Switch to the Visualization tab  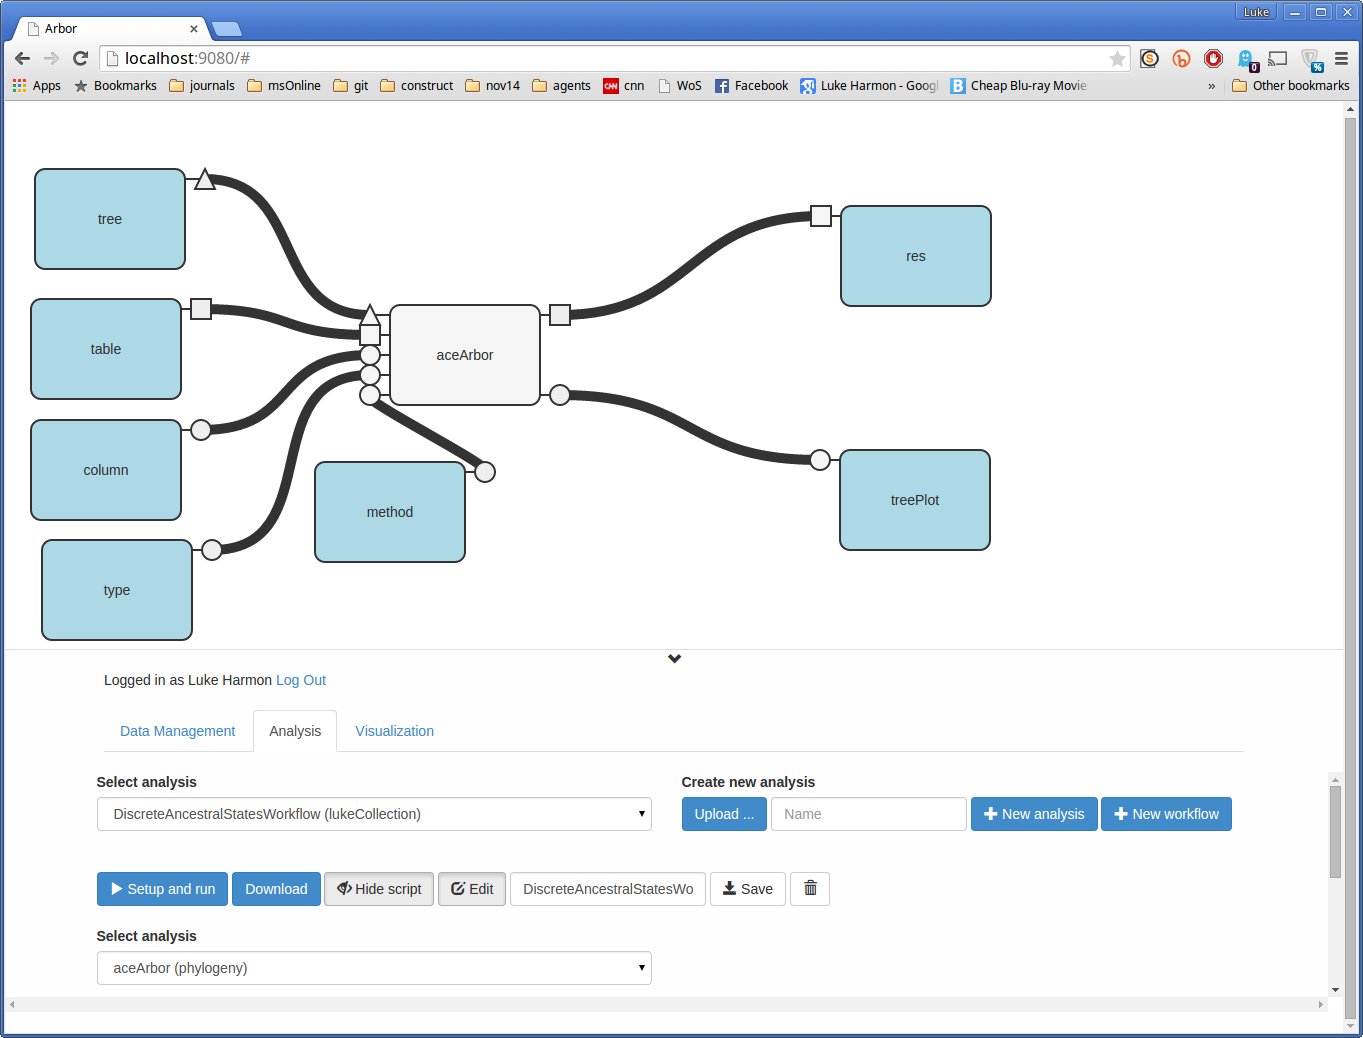coord(395,731)
